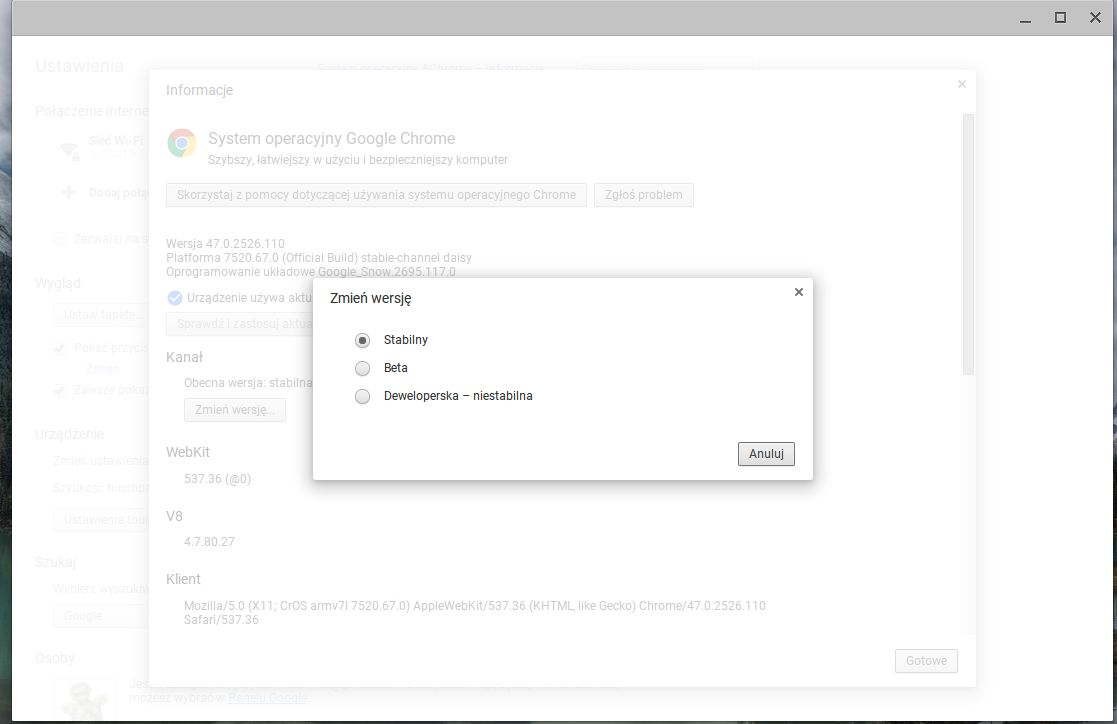This screenshot has height=724, width=1117.
Task: Select the Stabilny channel radio button
Action: (x=363, y=340)
